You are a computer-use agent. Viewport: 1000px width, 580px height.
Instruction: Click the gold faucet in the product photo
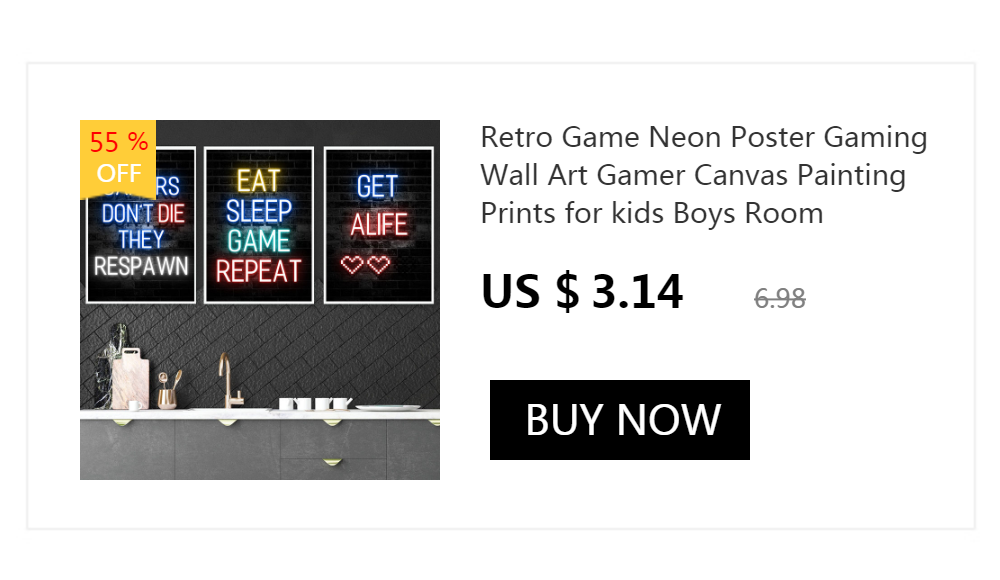click(226, 380)
